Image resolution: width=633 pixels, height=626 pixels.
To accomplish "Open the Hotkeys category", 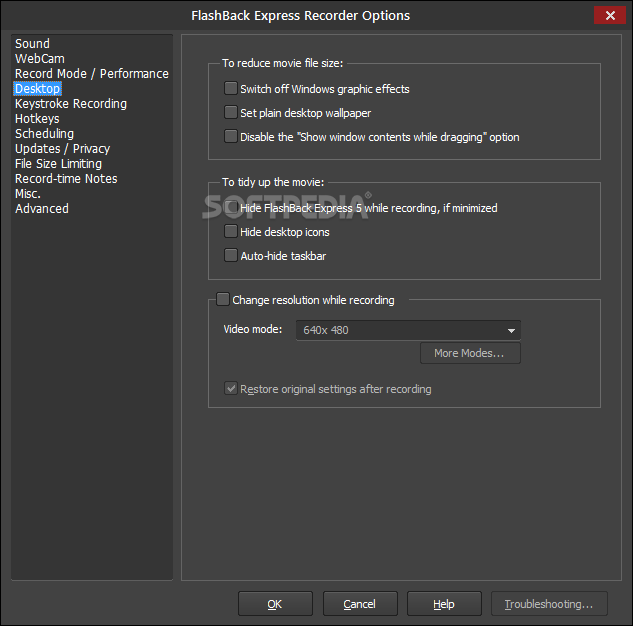I will [x=37, y=119].
